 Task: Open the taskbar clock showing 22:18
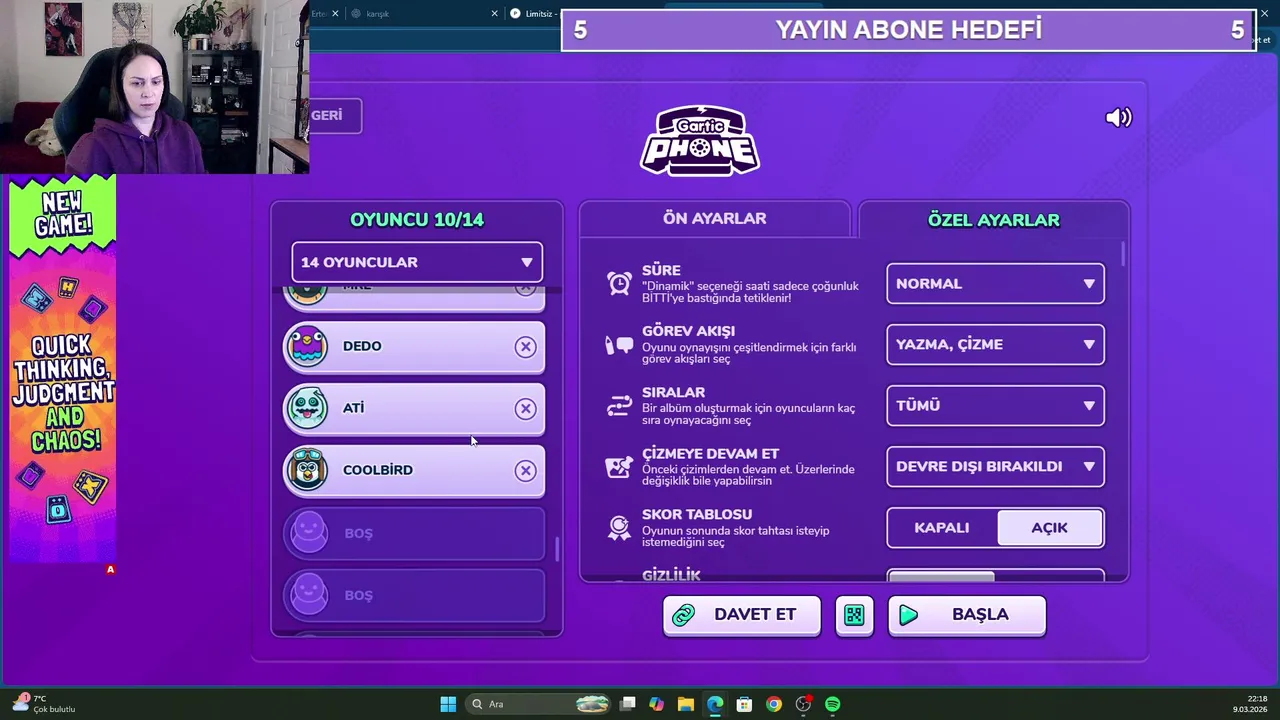(1249, 703)
